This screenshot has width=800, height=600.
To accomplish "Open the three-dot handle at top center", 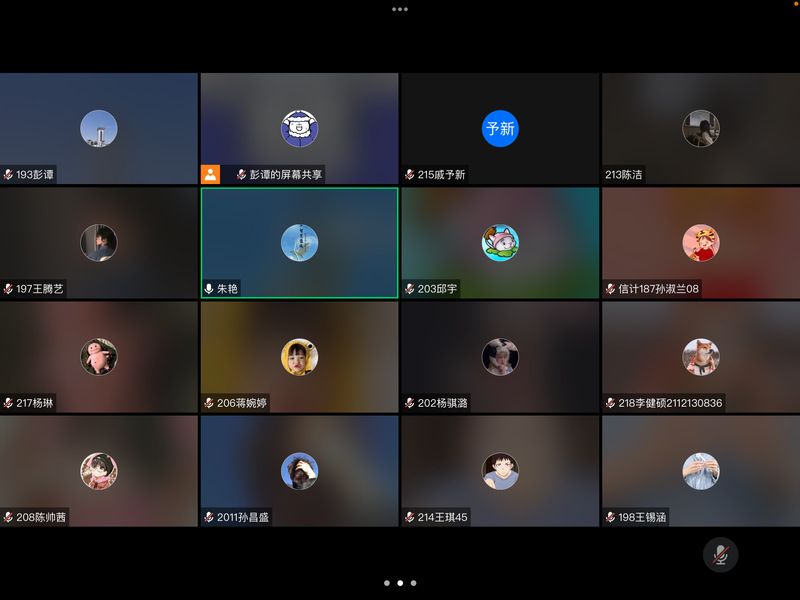I will pyautogui.click(x=400, y=9).
